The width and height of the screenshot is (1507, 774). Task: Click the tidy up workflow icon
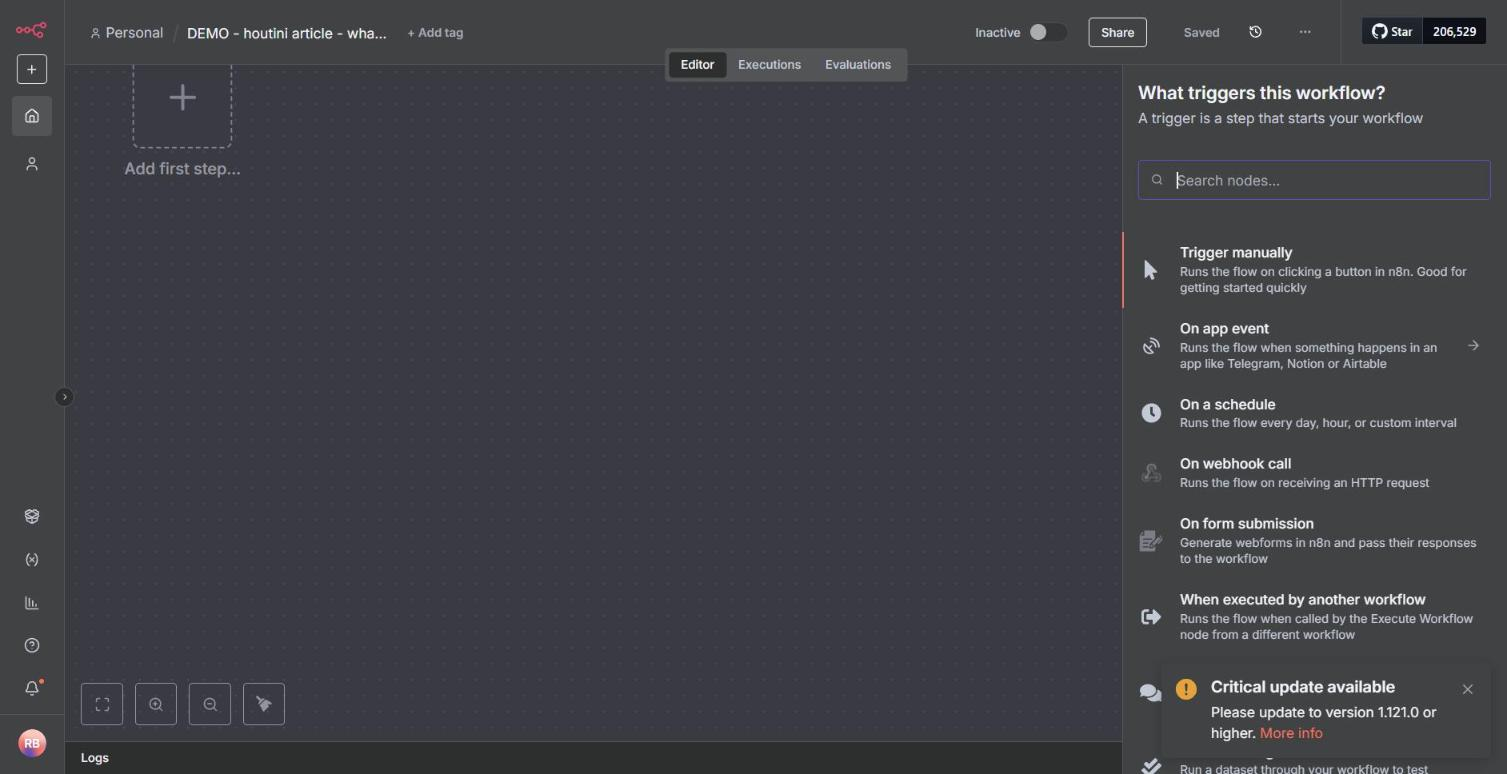click(x=264, y=704)
